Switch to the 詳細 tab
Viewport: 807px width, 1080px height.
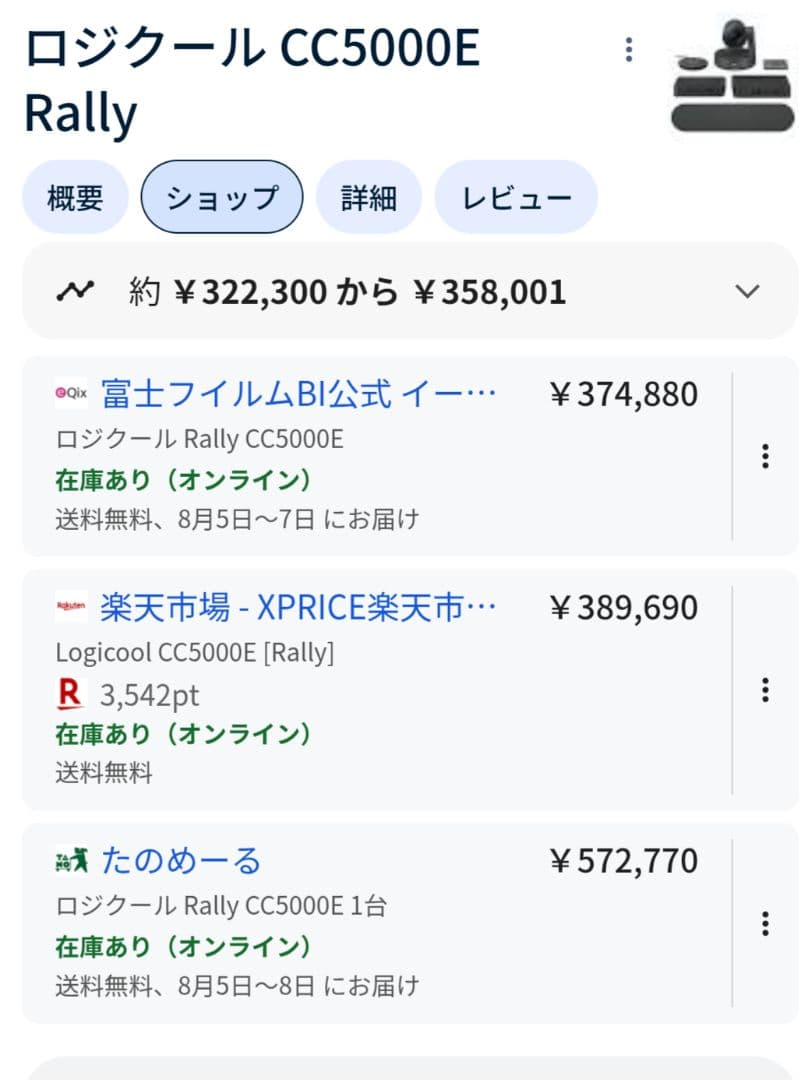click(x=367, y=197)
